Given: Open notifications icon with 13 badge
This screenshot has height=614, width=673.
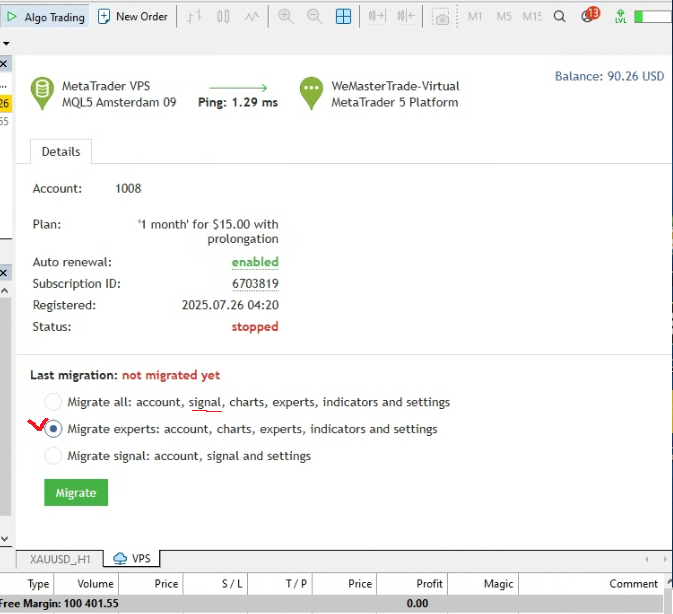Looking at the screenshot, I should pos(589,15).
